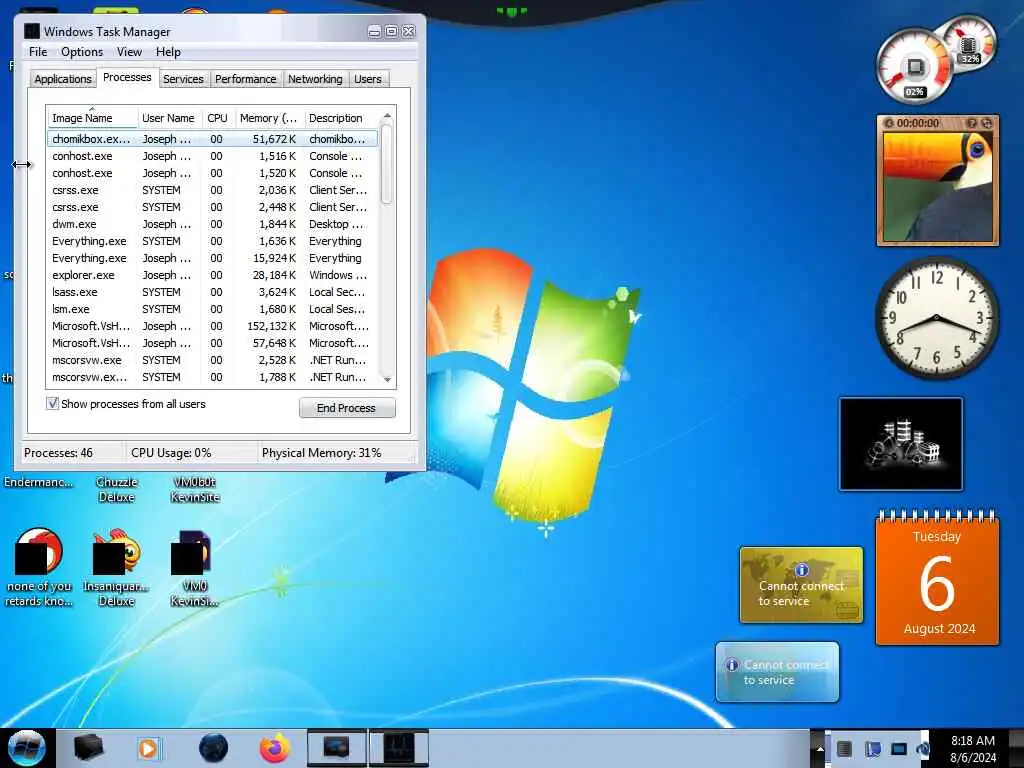Open Insaniquarium Deluxe desktop shortcut
The width and height of the screenshot is (1024, 768).
click(116, 567)
